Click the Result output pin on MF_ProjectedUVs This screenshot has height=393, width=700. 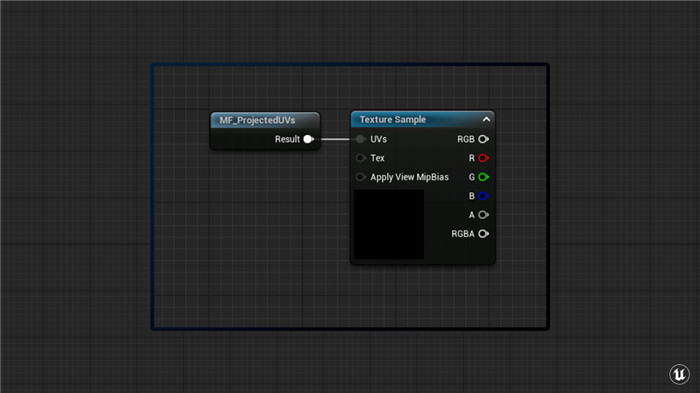[308, 139]
